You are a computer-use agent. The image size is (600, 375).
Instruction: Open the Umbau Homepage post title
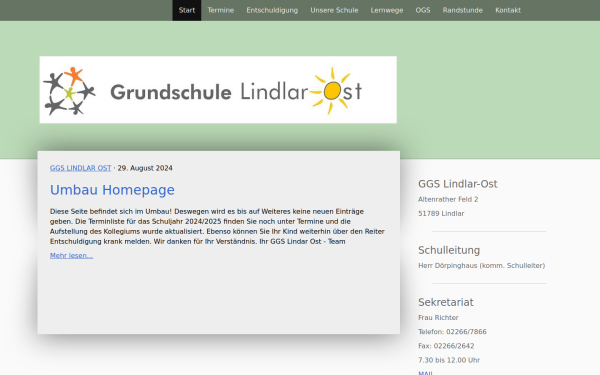tap(112, 190)
